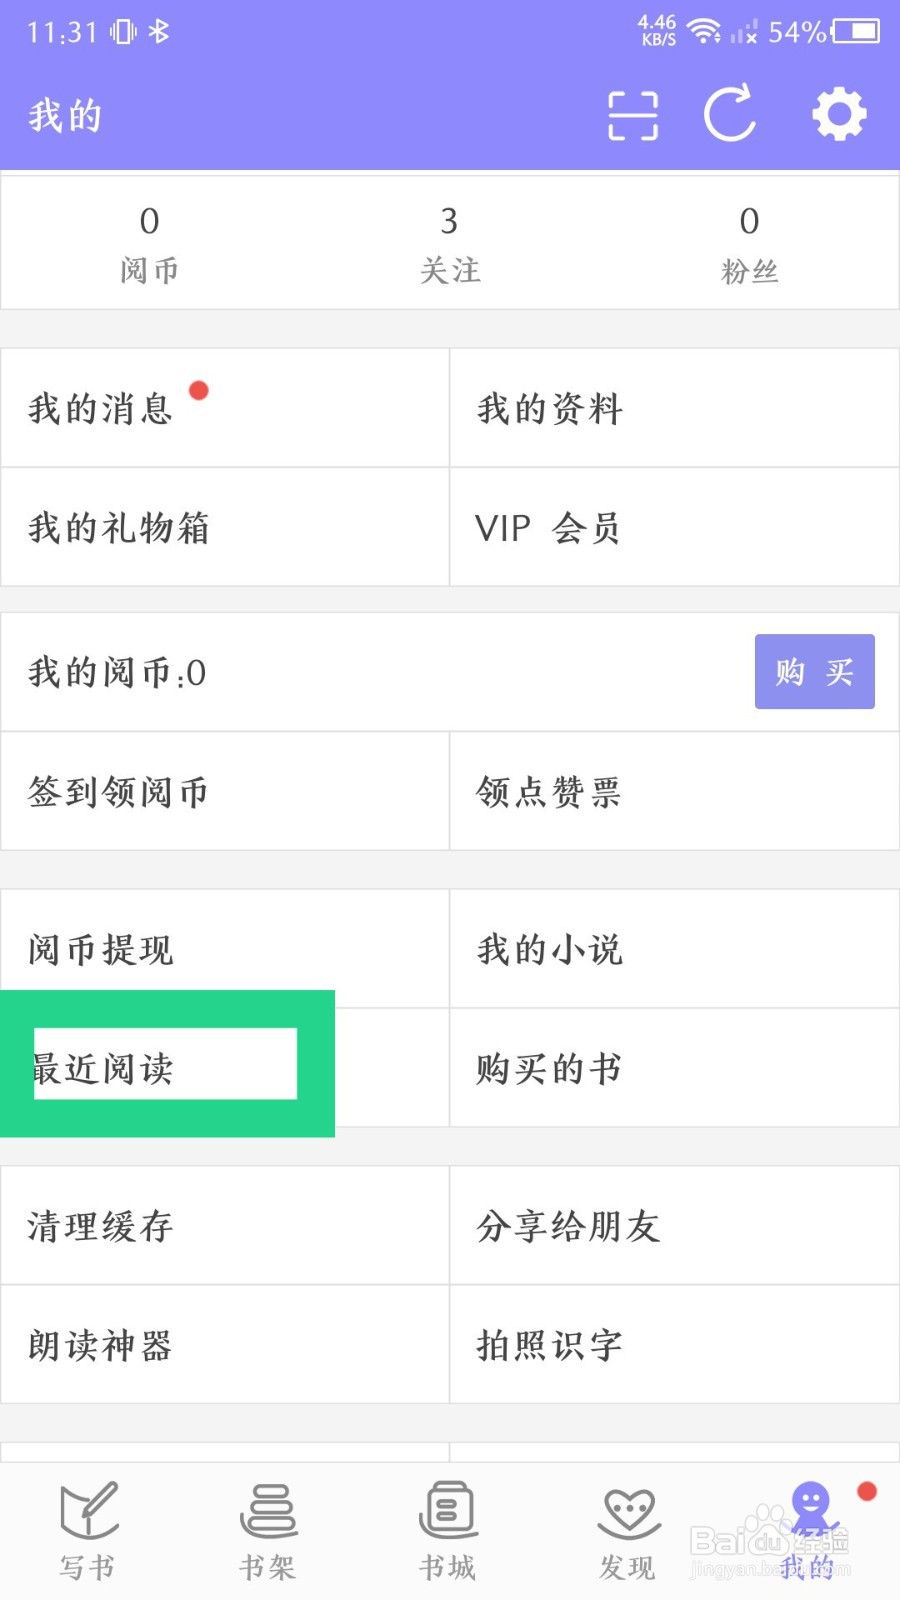Tap 清理缓存 clear cache

click(225, 1225)
